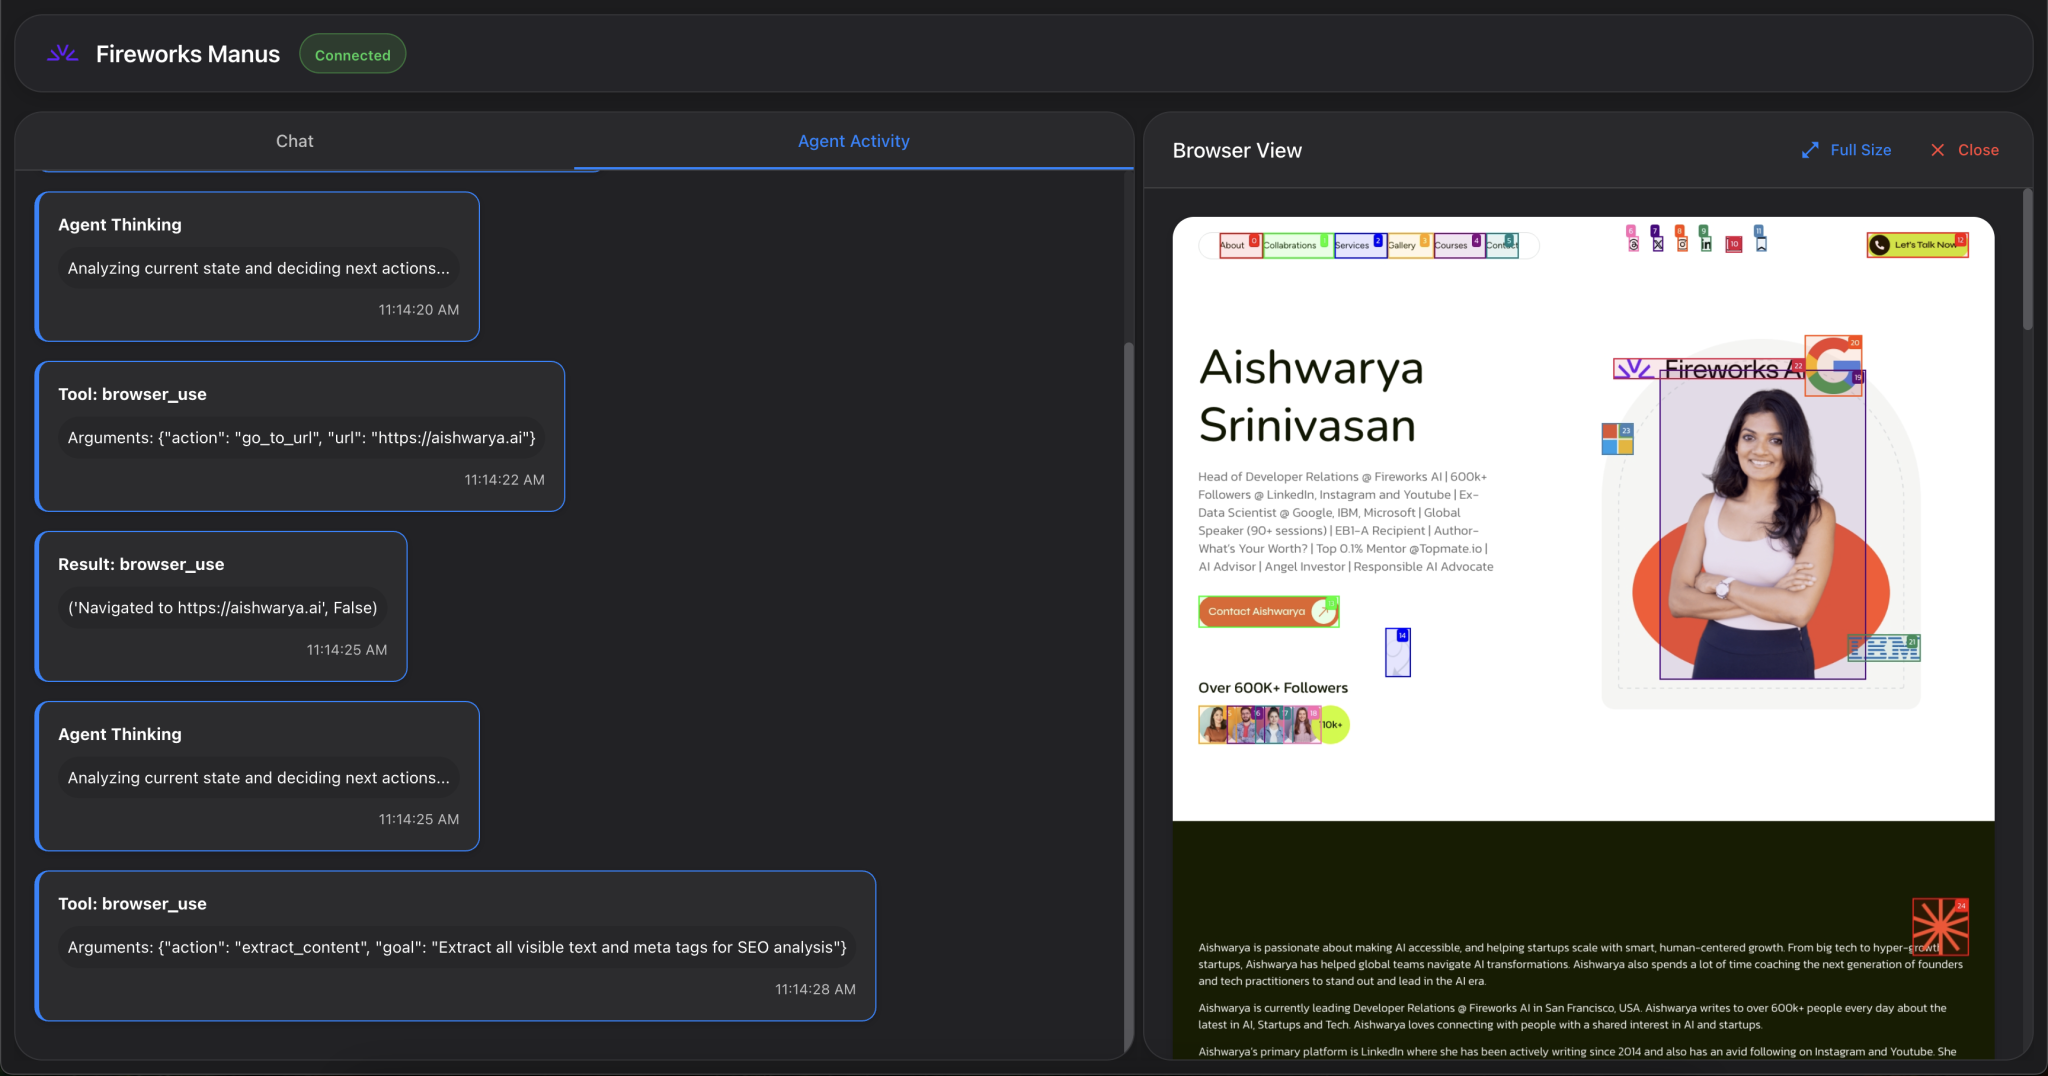Click the bookmark-shaped social icon
The height and width of the screenshot is (1076, 2048).
[x=1761, y=244]
